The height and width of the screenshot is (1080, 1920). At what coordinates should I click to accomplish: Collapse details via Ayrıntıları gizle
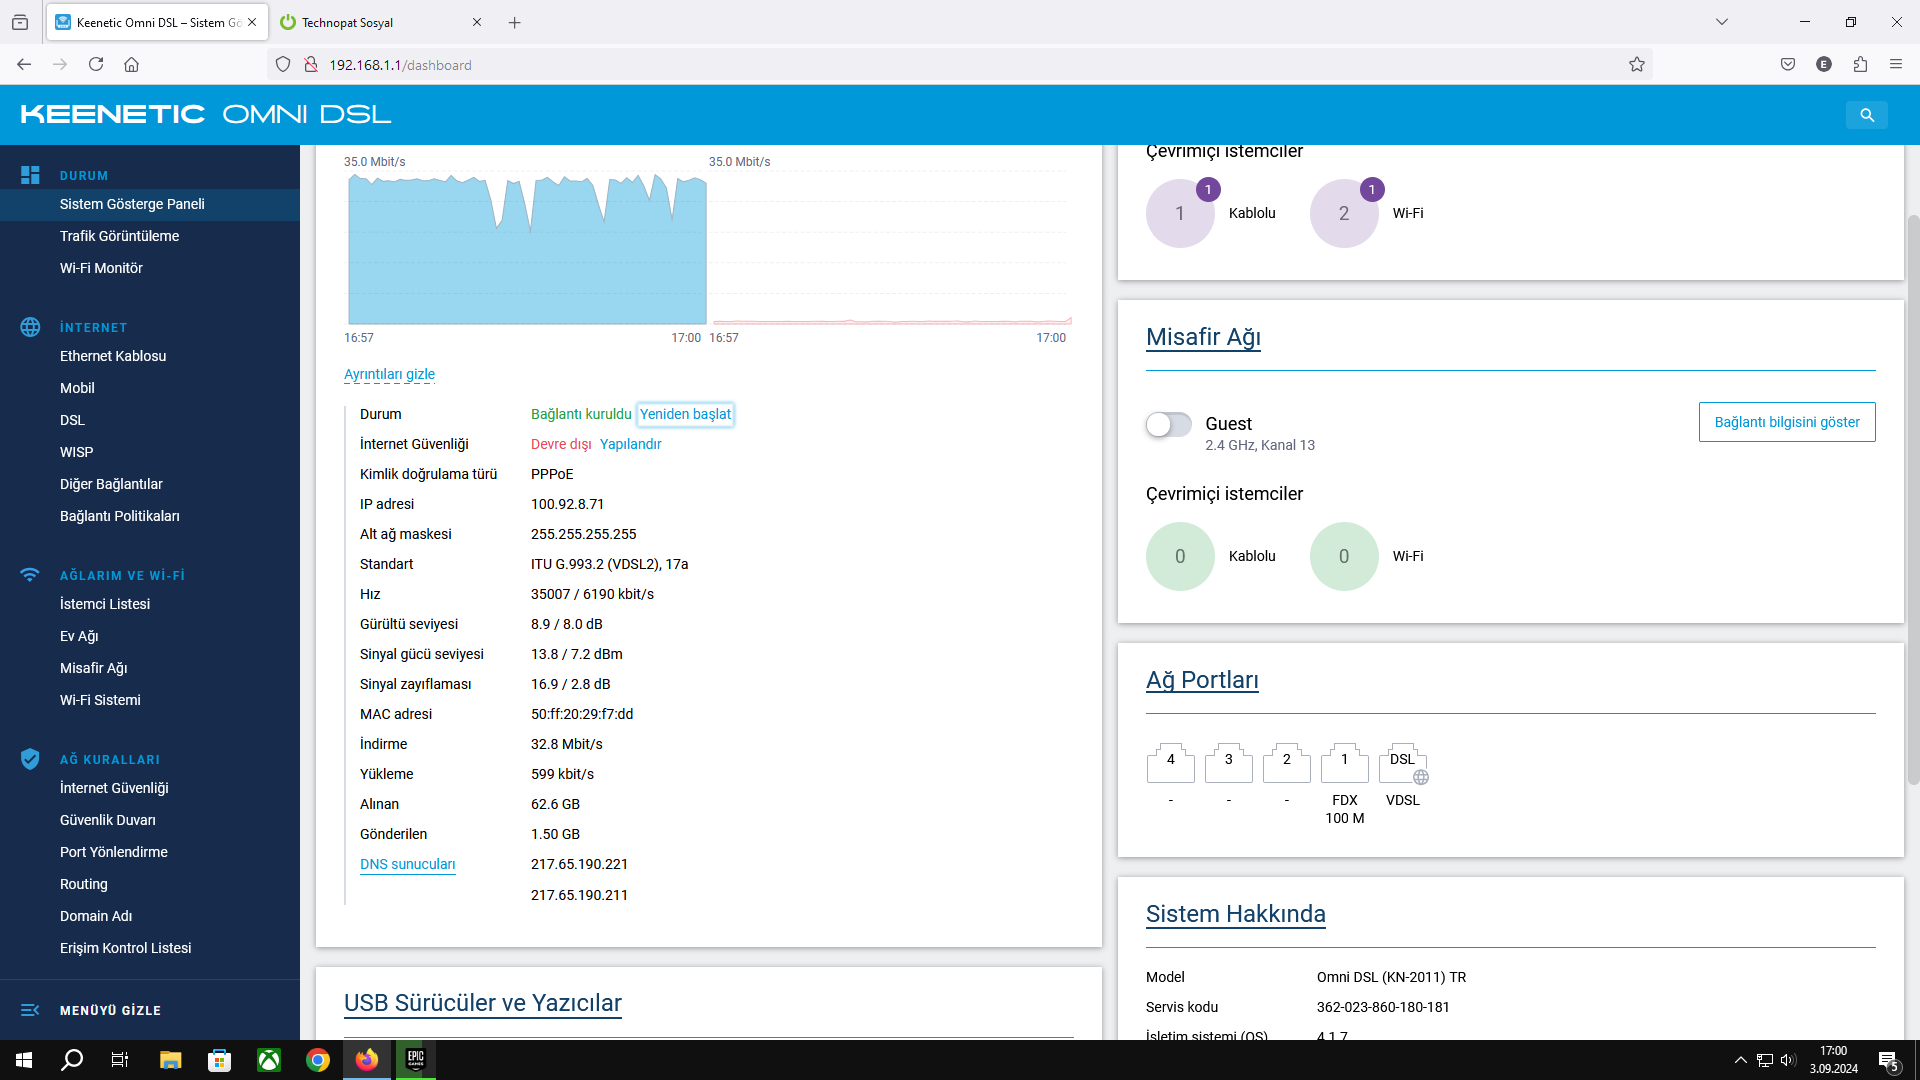click(x=389, y=374)
